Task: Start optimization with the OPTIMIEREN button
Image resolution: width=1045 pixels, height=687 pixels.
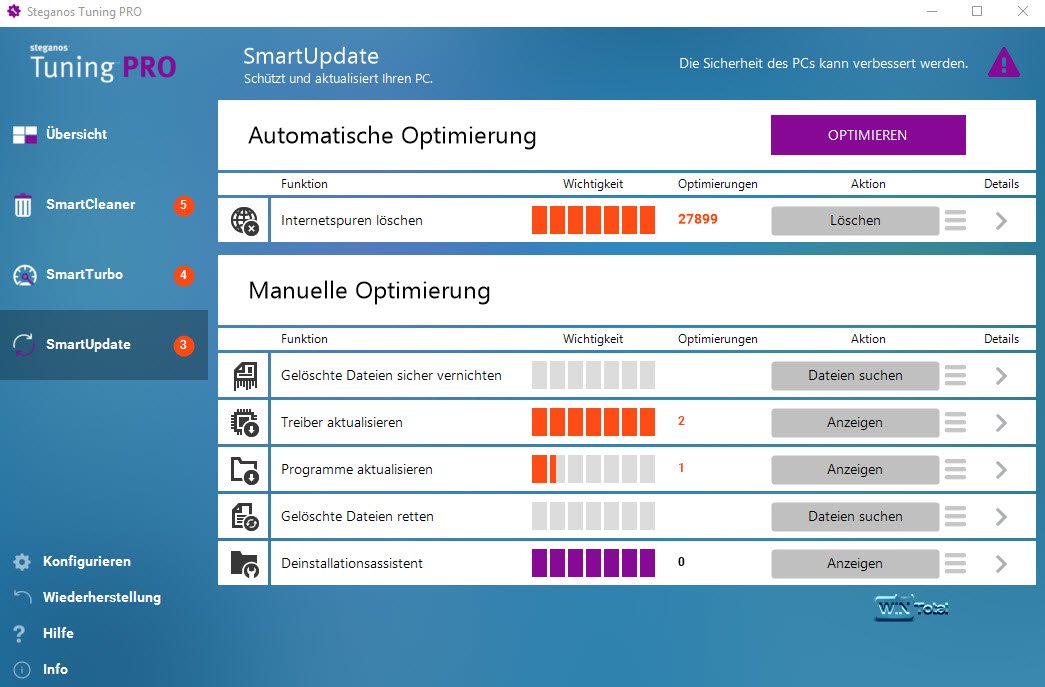Action: 868,135
